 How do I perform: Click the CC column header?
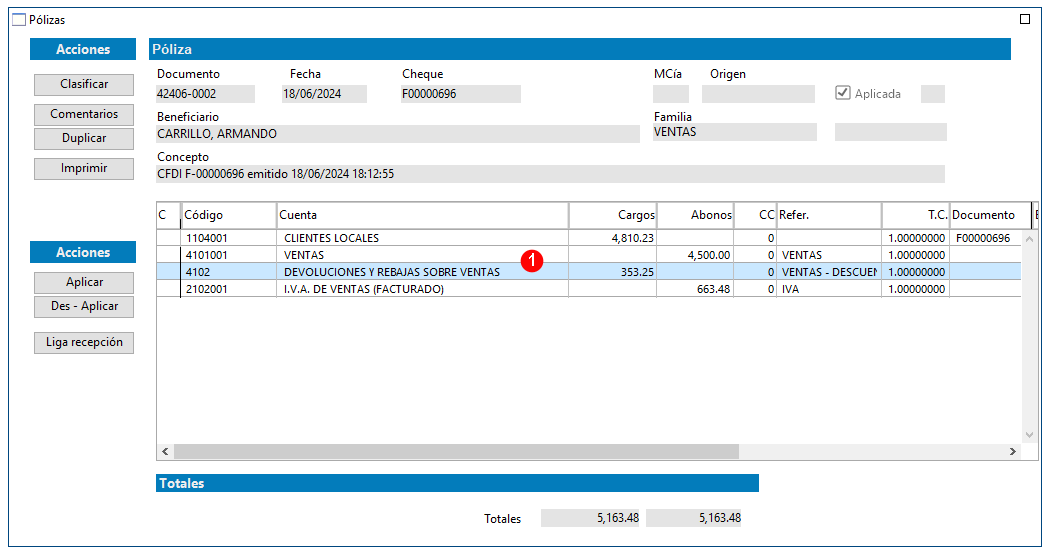[755, 215]
